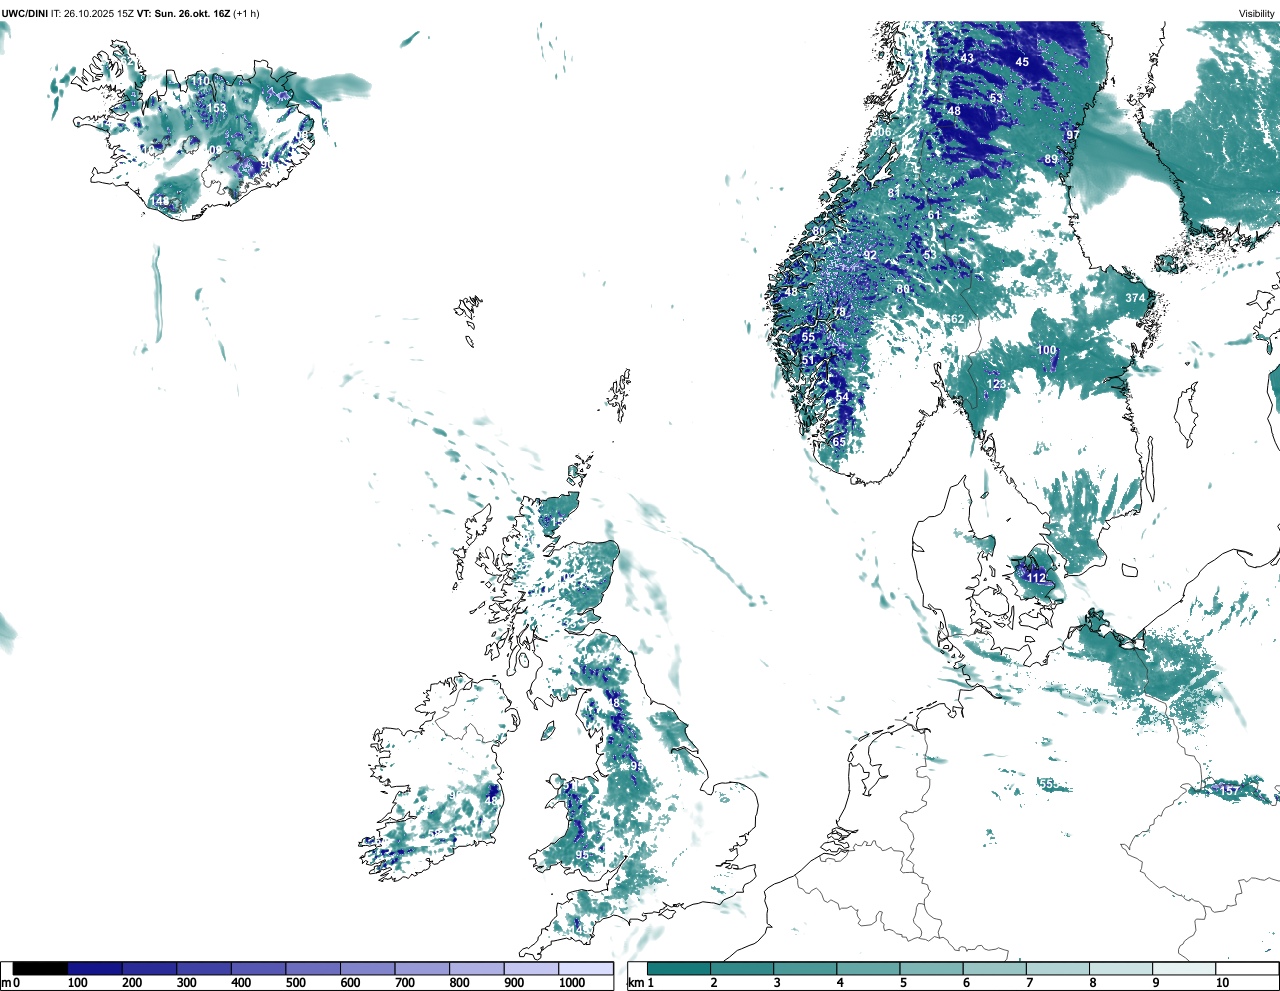
Task: Click the visibility value '81' in Norway
Action: (x=894, y=193)
